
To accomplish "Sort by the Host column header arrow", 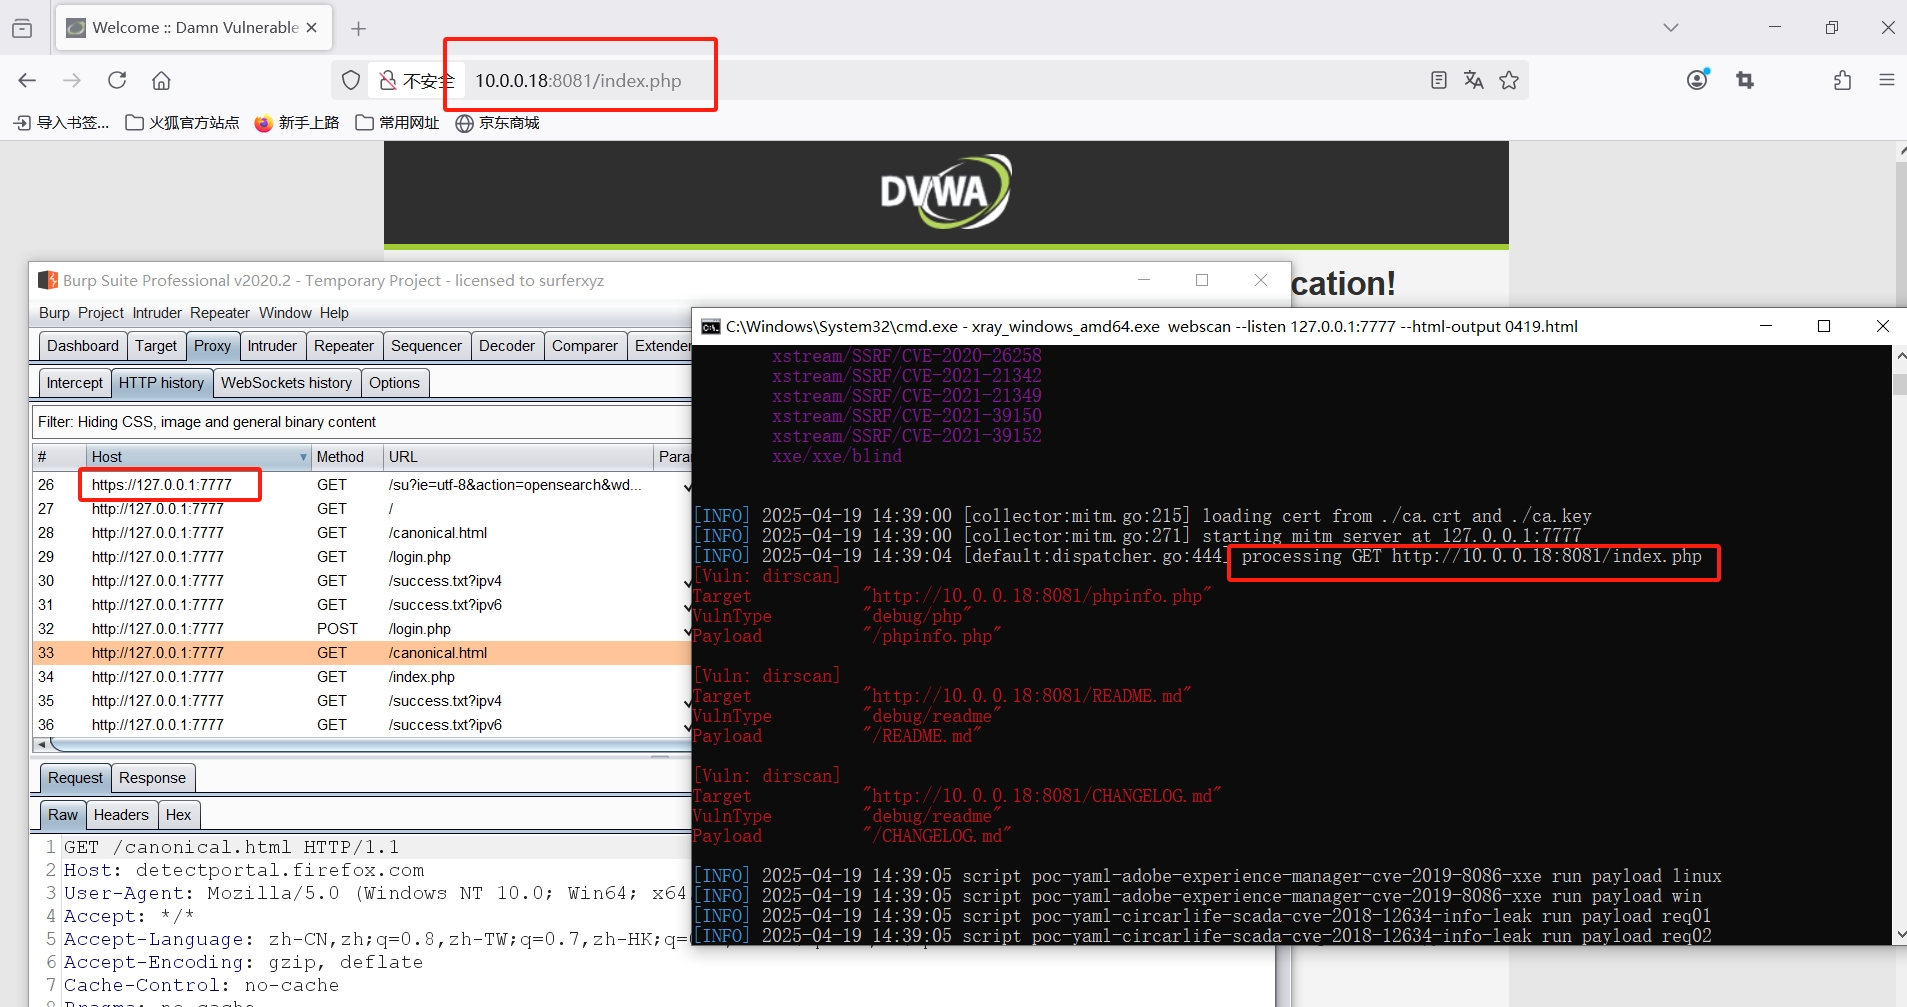I will (x=303, y=457).
